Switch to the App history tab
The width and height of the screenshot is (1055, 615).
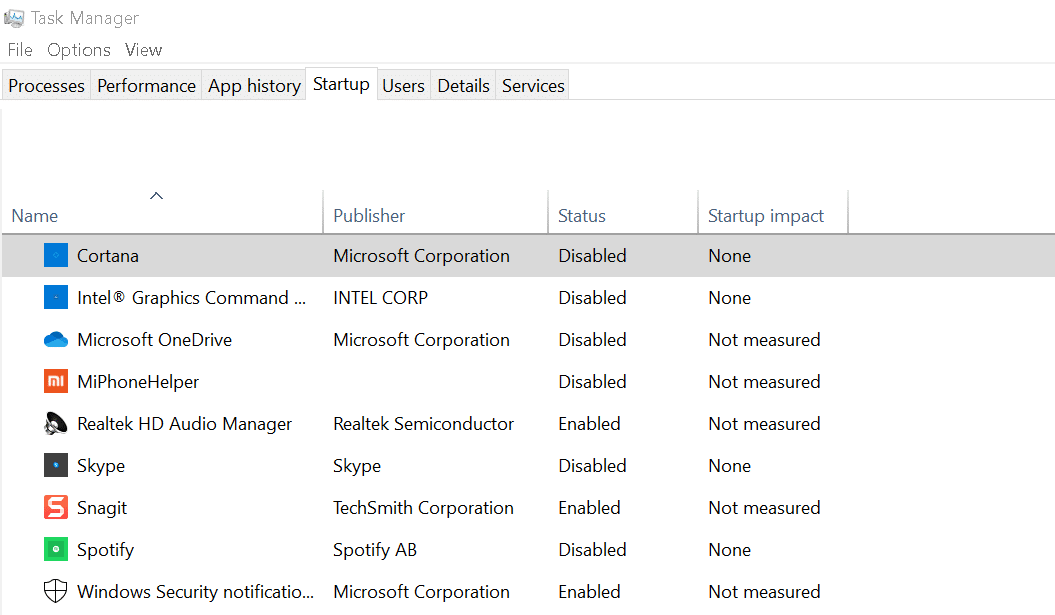(254, 85)
